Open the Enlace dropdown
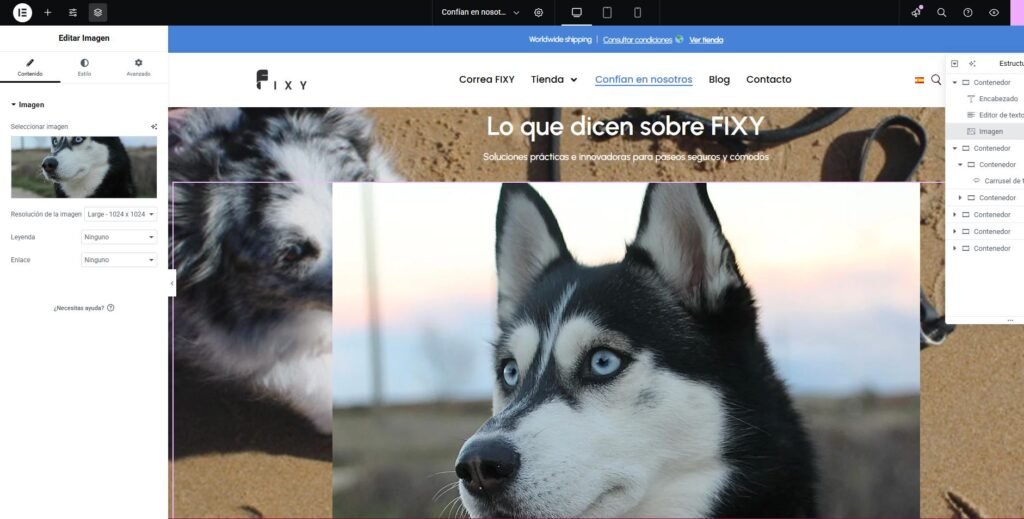Screen dimensions: 1024x519 tap(120, 260)
